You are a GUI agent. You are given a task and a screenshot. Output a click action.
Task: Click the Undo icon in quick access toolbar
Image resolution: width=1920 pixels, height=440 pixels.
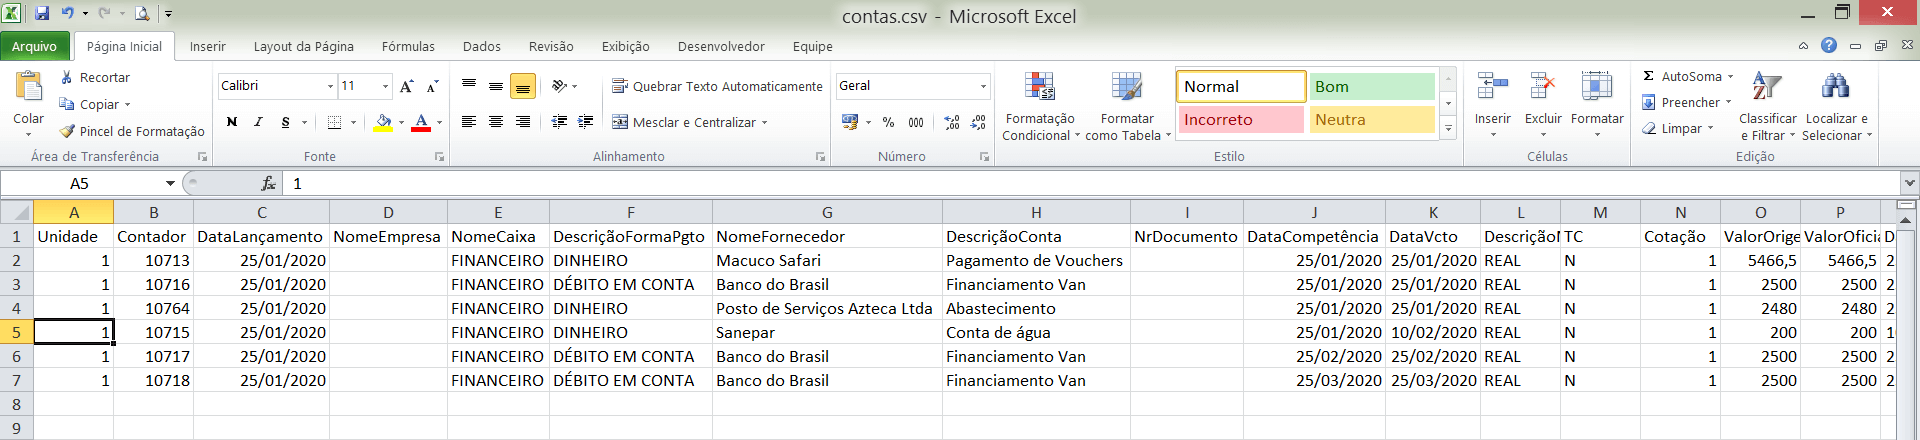tap(67, 13)
